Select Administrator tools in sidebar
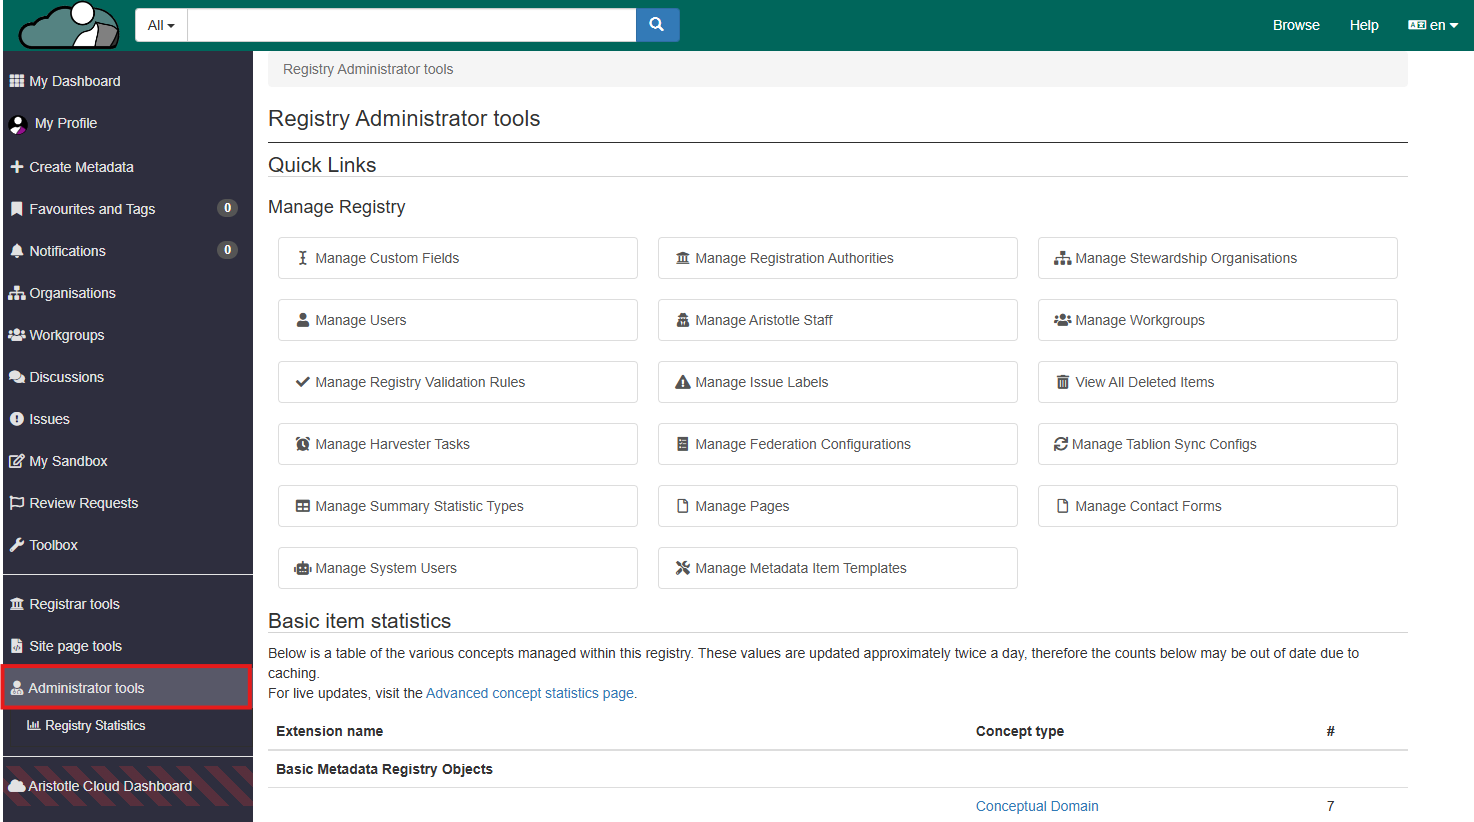 tap(86, 688)
